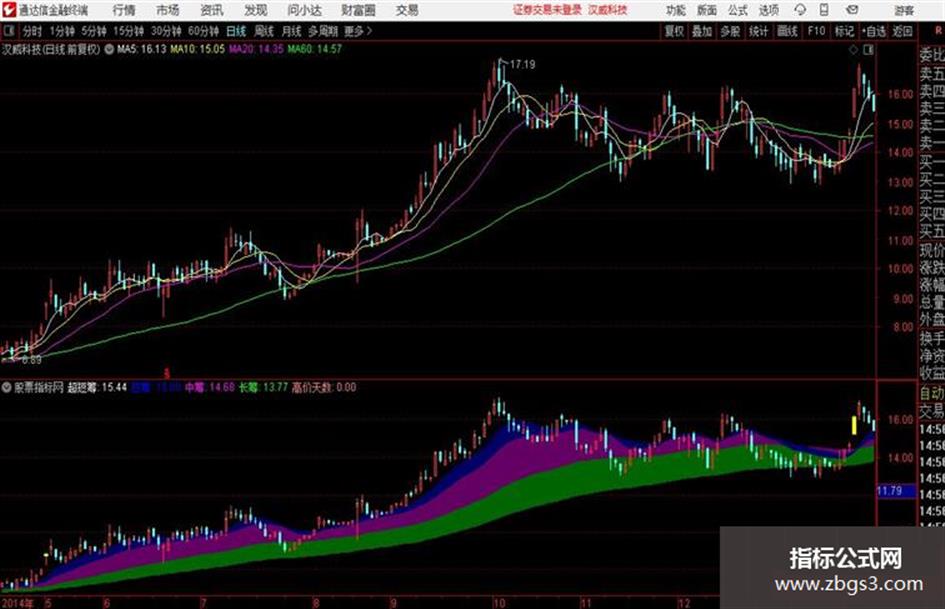The image size is (945, 609).
Task: Click the 通达信 red logo icon
Action: [x=8, y=10]
